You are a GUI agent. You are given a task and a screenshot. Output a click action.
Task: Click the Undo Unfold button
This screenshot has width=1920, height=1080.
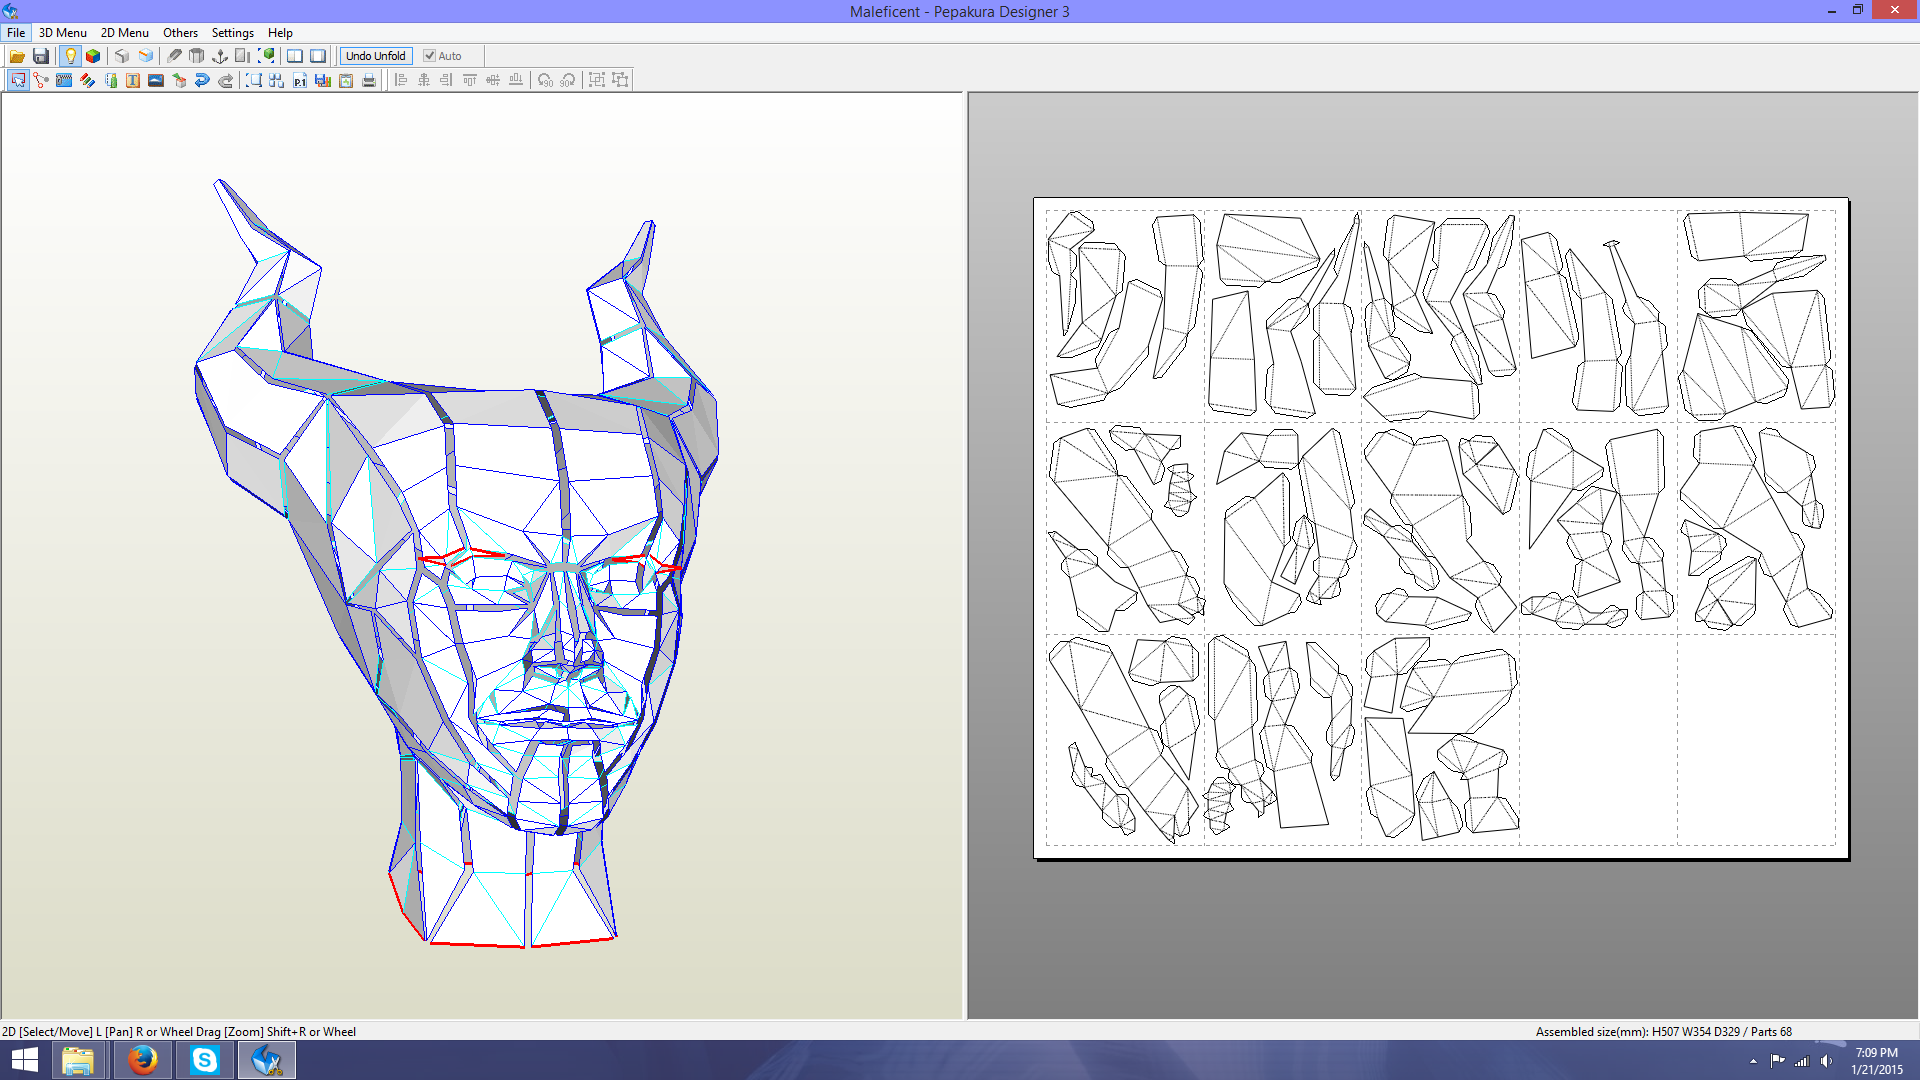pyautogui.click(x=376, y=56)
